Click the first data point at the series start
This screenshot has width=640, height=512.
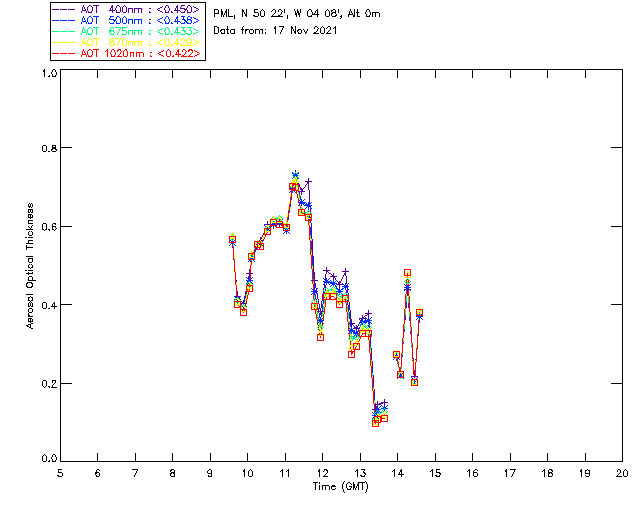click(232, 240)
